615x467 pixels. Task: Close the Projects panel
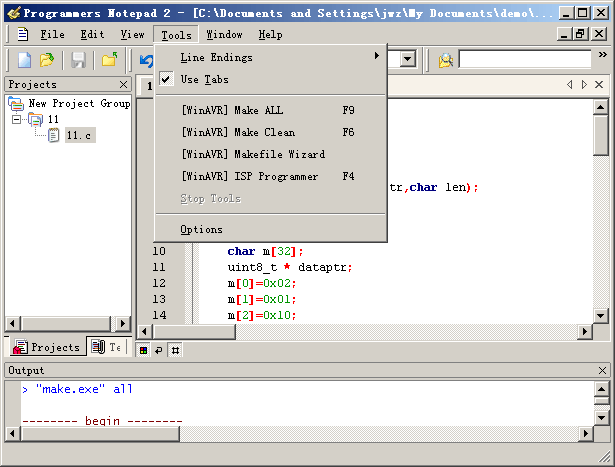124,85
